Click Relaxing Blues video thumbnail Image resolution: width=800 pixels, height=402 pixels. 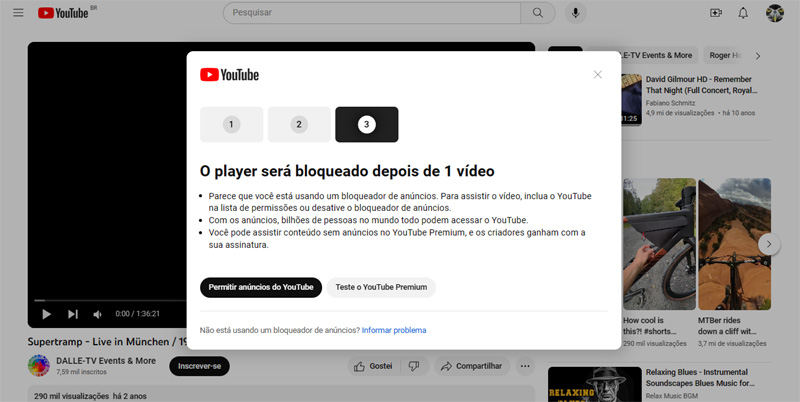(595, 385)
